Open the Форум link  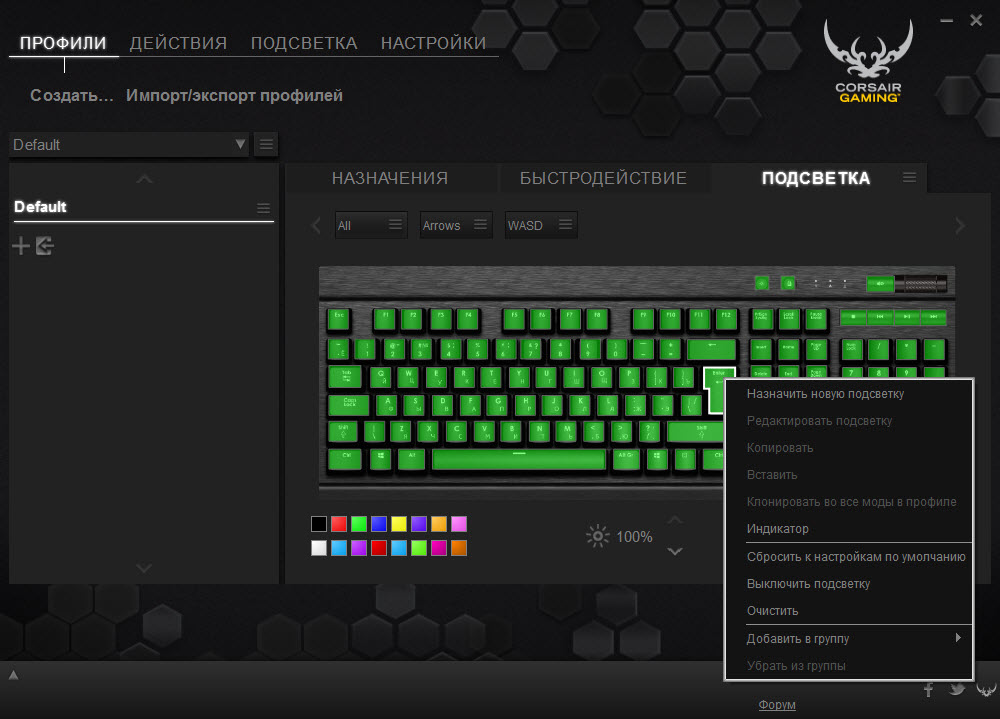point(777,705)
